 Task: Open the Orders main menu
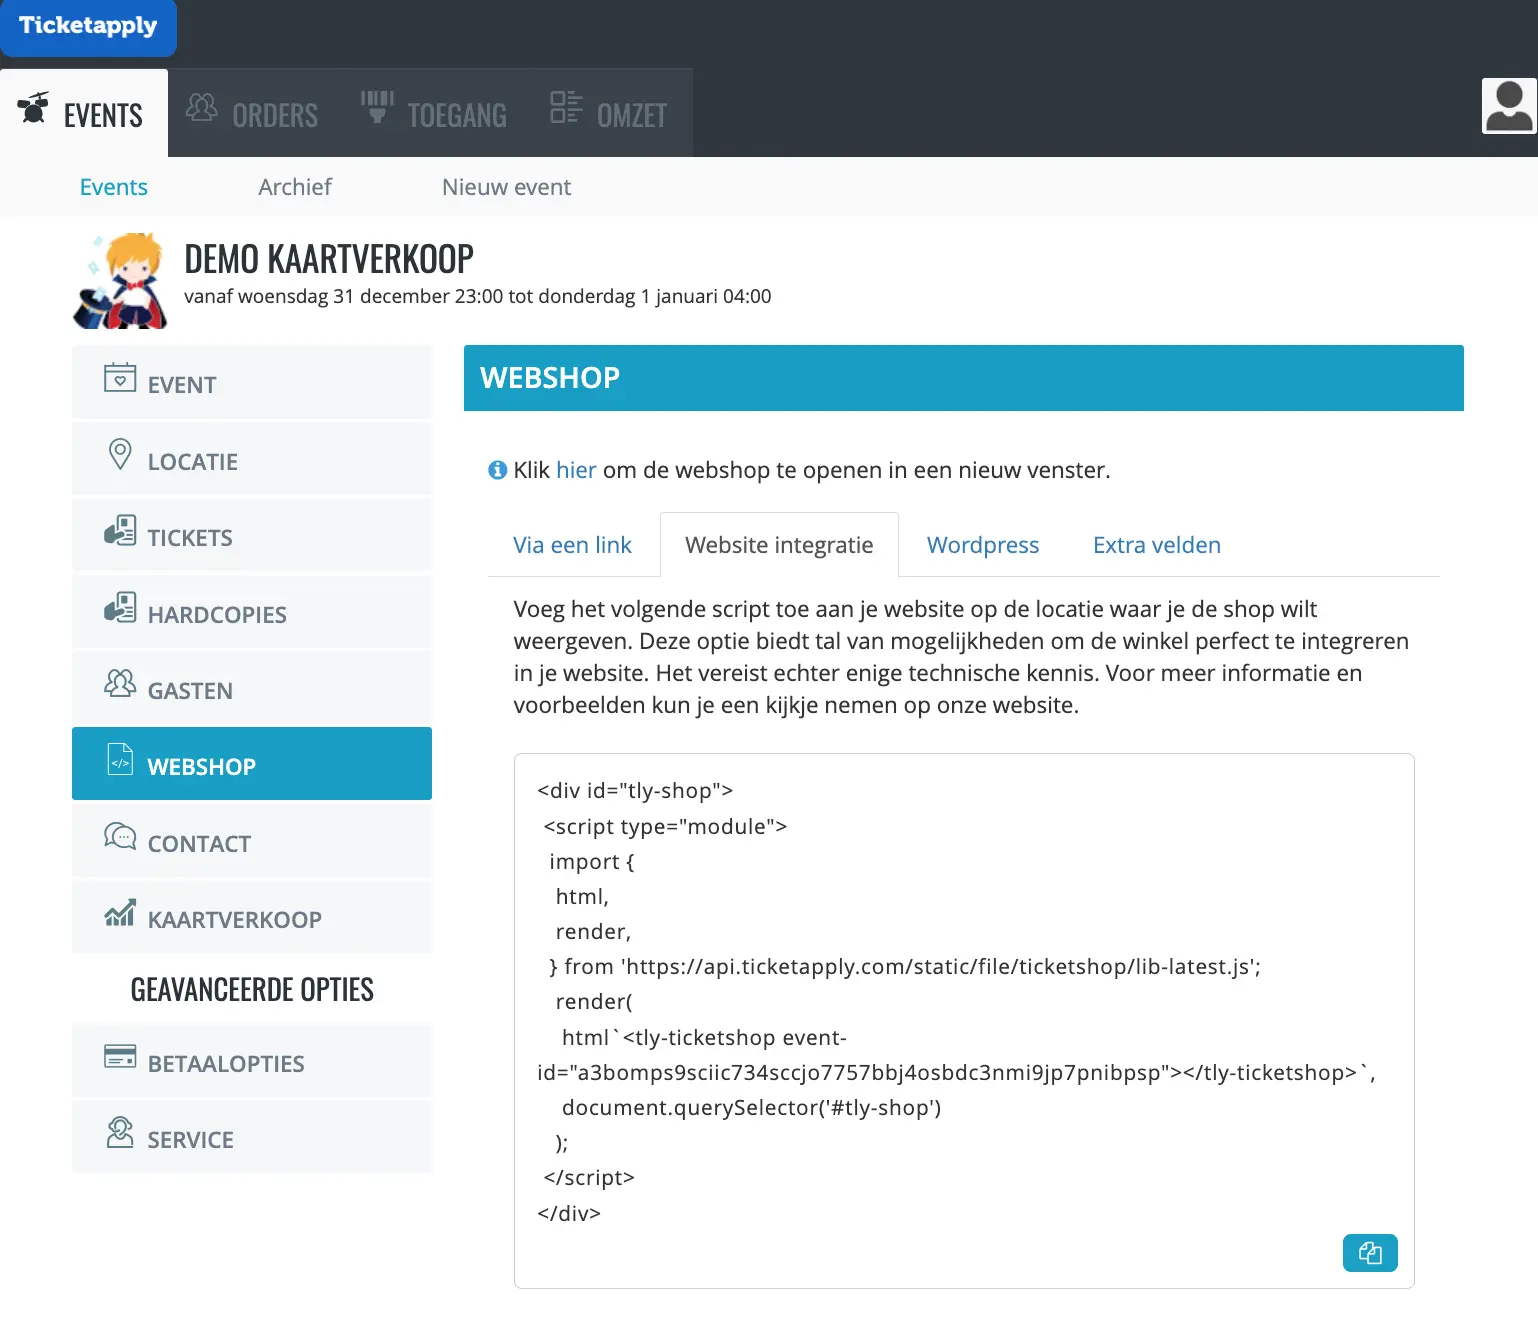(x=253, y=114)
